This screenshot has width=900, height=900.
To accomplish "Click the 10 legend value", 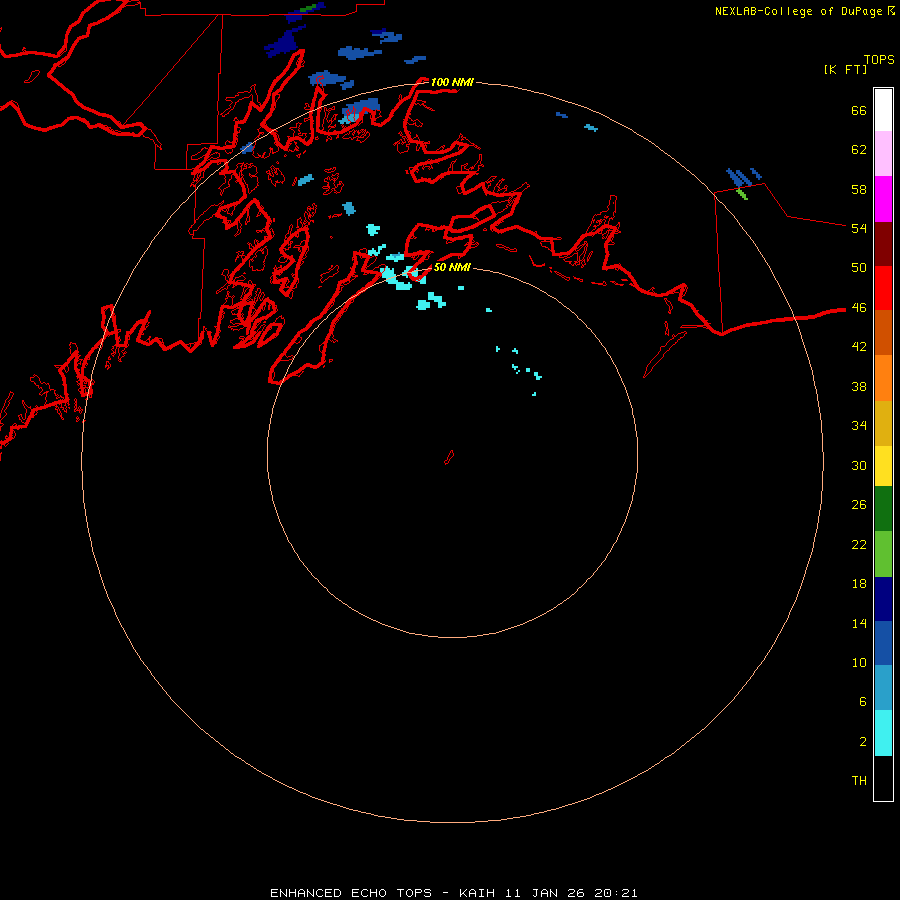I will (859, 663).
